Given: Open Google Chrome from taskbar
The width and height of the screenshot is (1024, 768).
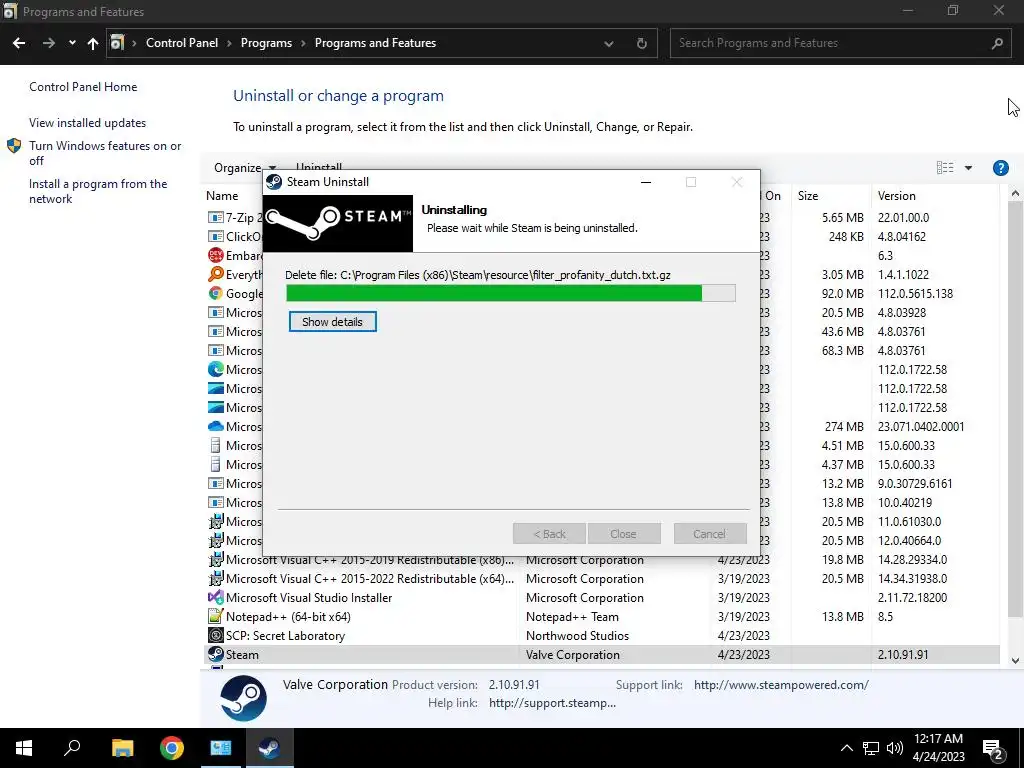Looking at the screenshot, I should (x=172, y=748).
